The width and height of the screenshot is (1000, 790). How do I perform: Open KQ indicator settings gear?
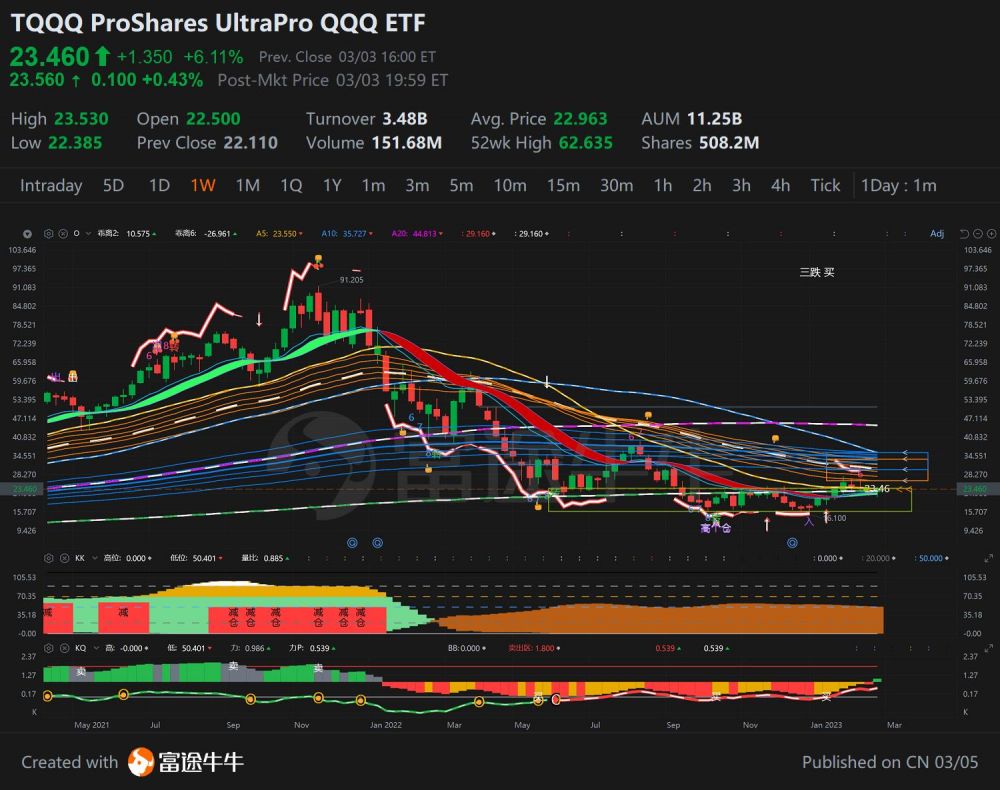coord(48,648)
